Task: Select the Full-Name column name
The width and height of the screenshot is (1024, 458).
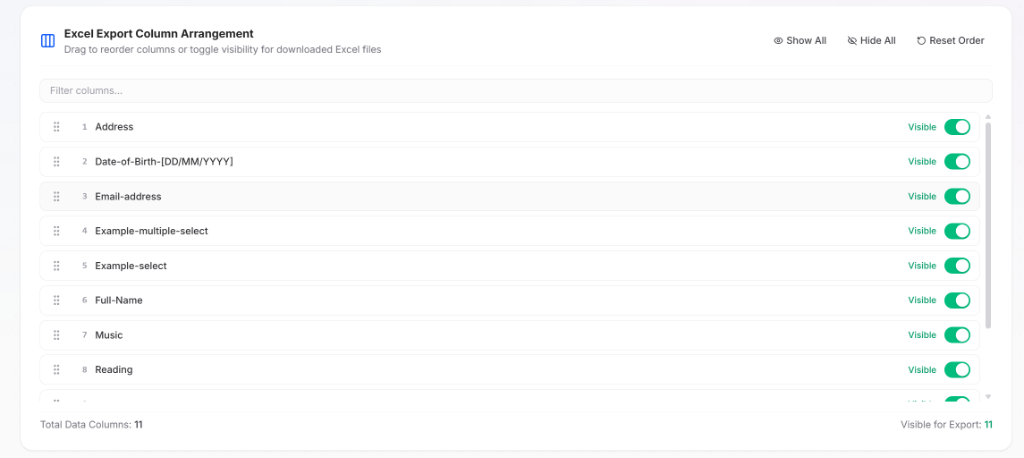Action: [119, 301]
